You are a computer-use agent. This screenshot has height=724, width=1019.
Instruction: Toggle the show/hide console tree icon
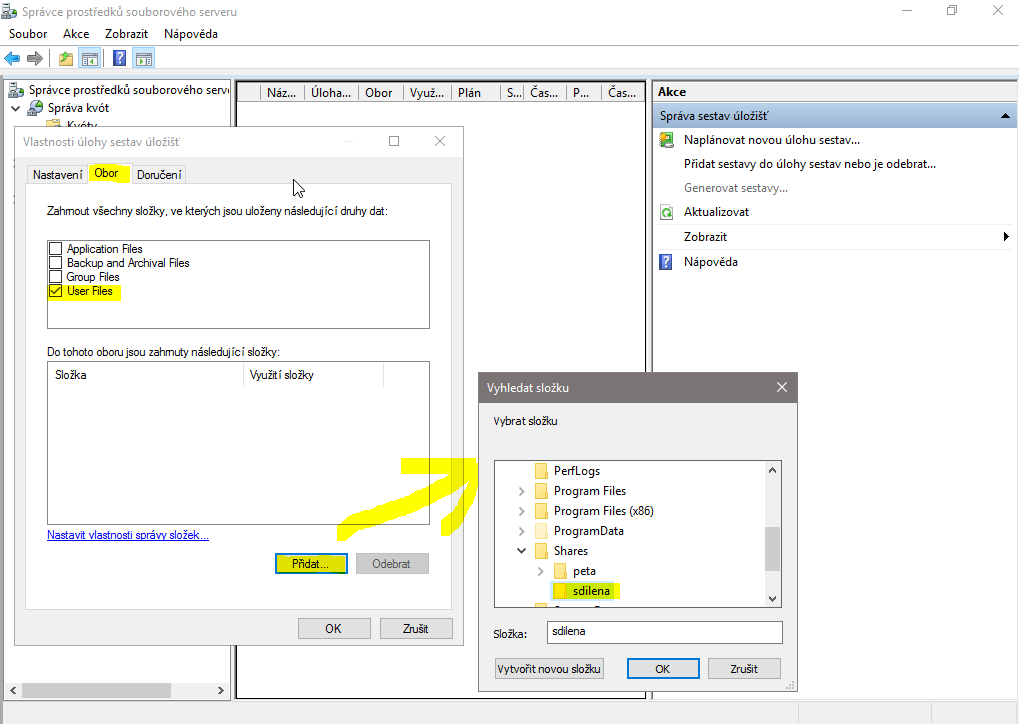pyautogui.click(x=90, y=59)
